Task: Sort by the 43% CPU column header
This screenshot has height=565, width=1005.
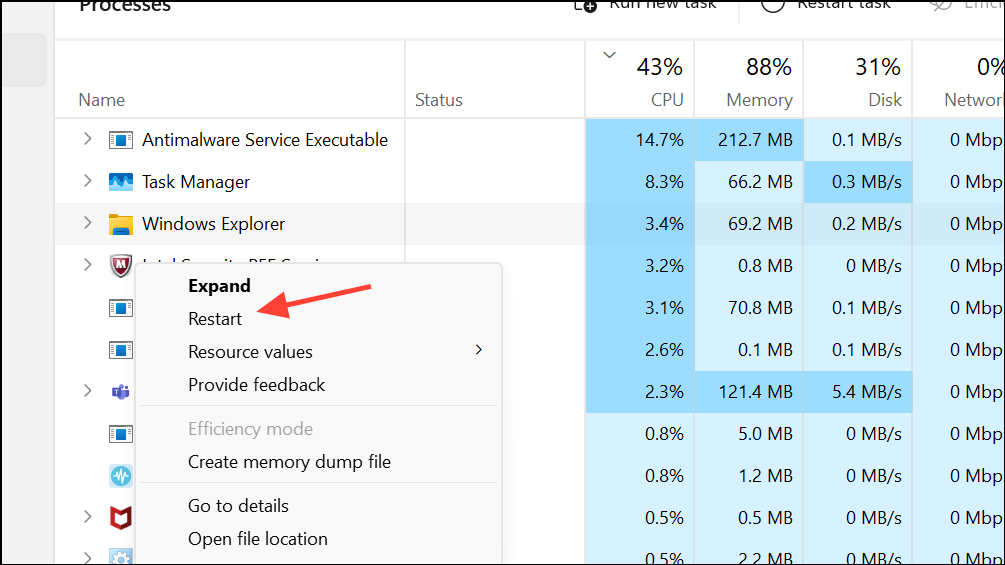Action: [x=640, y=79]
